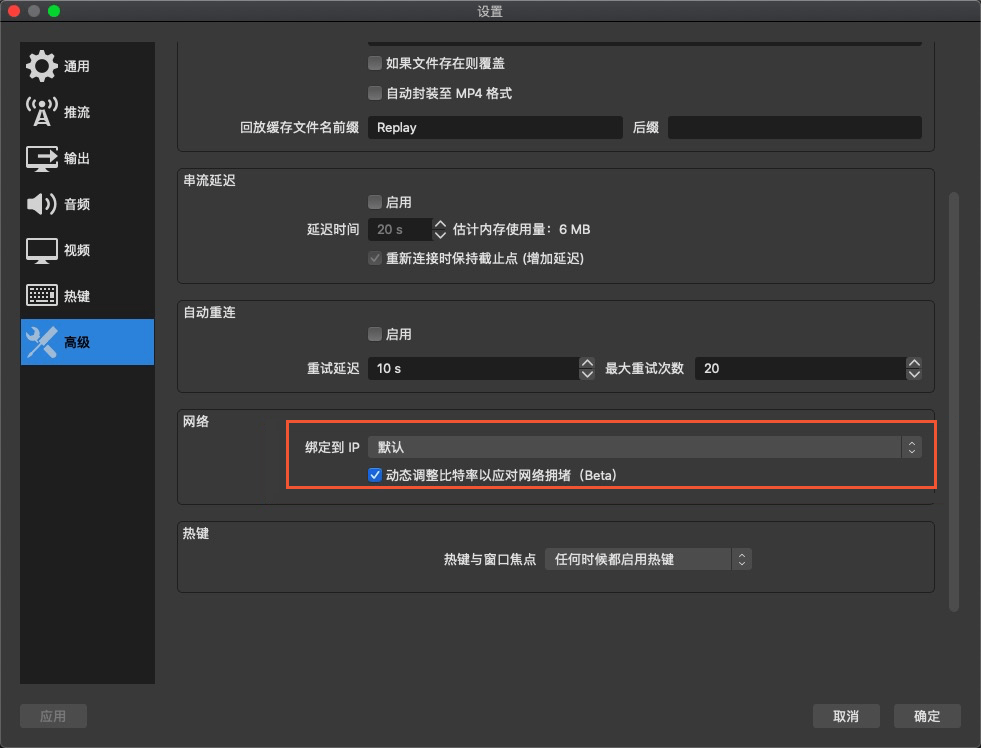
Task: Click the vertical scrollbar of settings
Action: [x=953, y=400]
